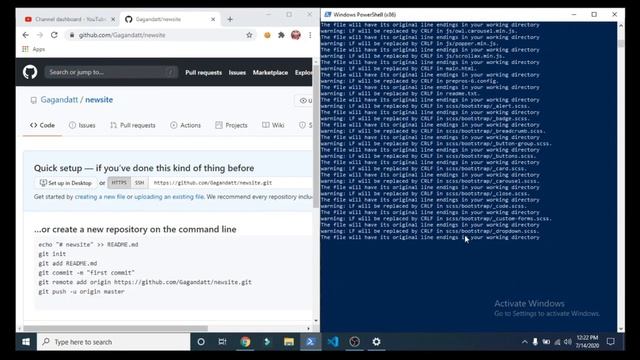The width and height of the screenshot is (640, 360).
Task: Go forward in Chrome browser
Action: point(40,35)
